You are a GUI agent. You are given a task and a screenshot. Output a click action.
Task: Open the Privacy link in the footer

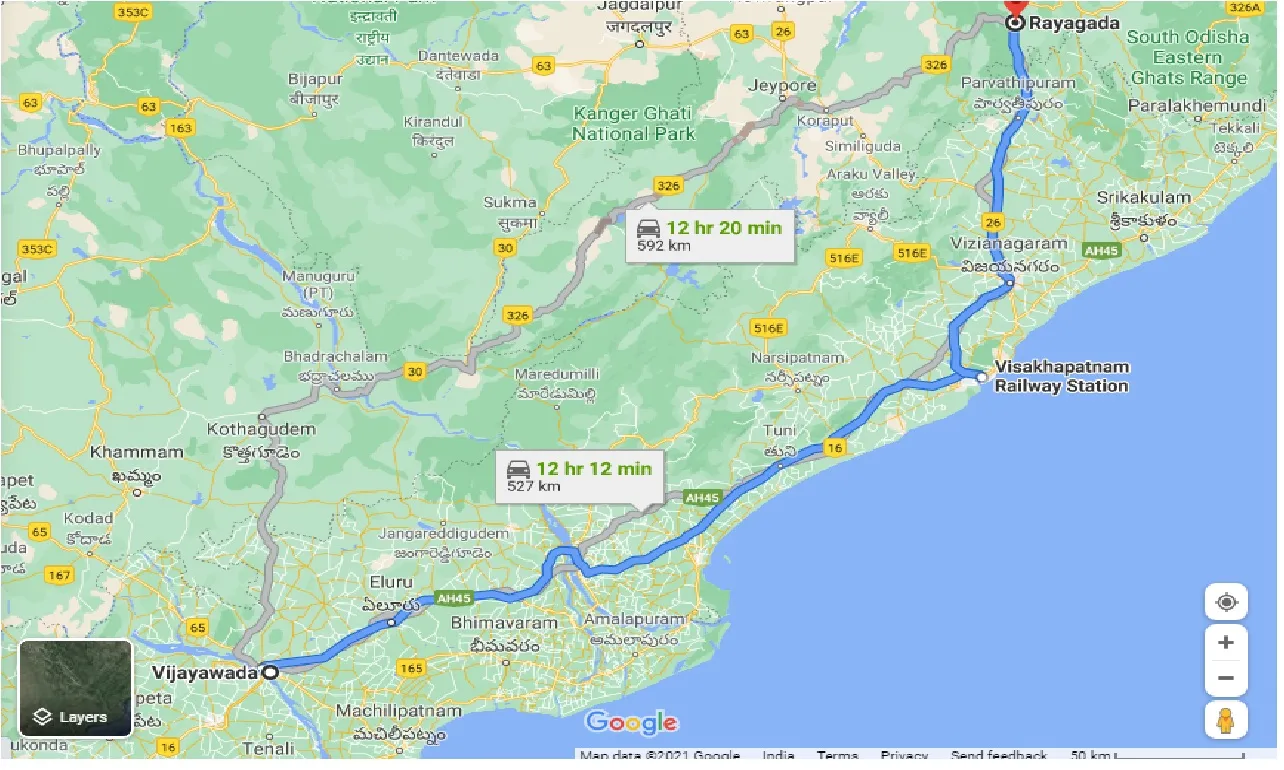[x=904, y=755]
